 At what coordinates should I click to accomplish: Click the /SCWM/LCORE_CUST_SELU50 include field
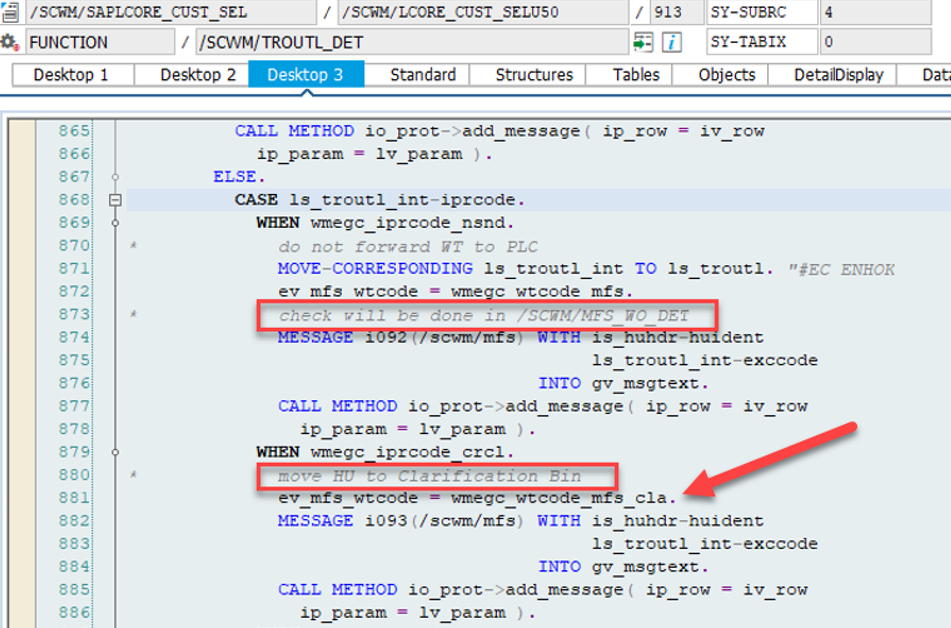pos(483,12)
